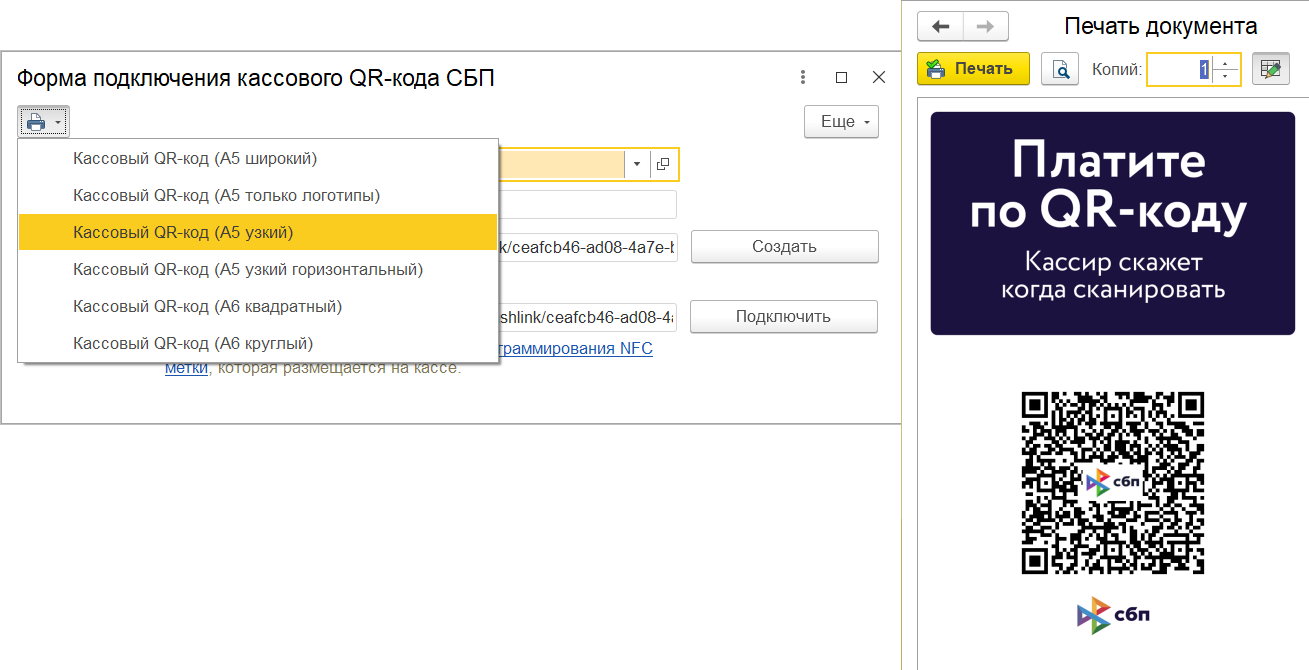
Task: Close the СБП QR-код connection form
Action: [x=879, y=78]
